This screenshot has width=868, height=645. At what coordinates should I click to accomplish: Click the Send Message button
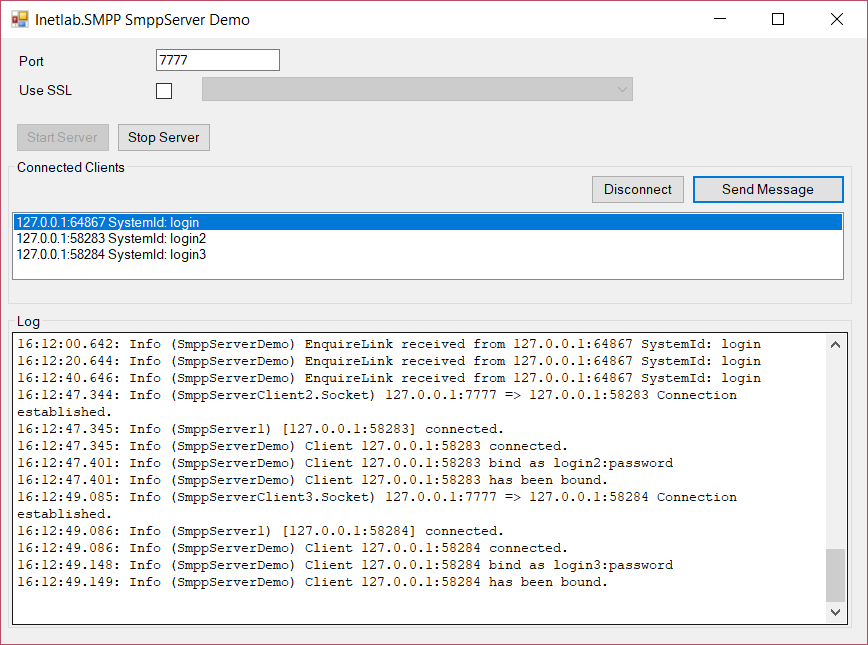coord(768,189)
